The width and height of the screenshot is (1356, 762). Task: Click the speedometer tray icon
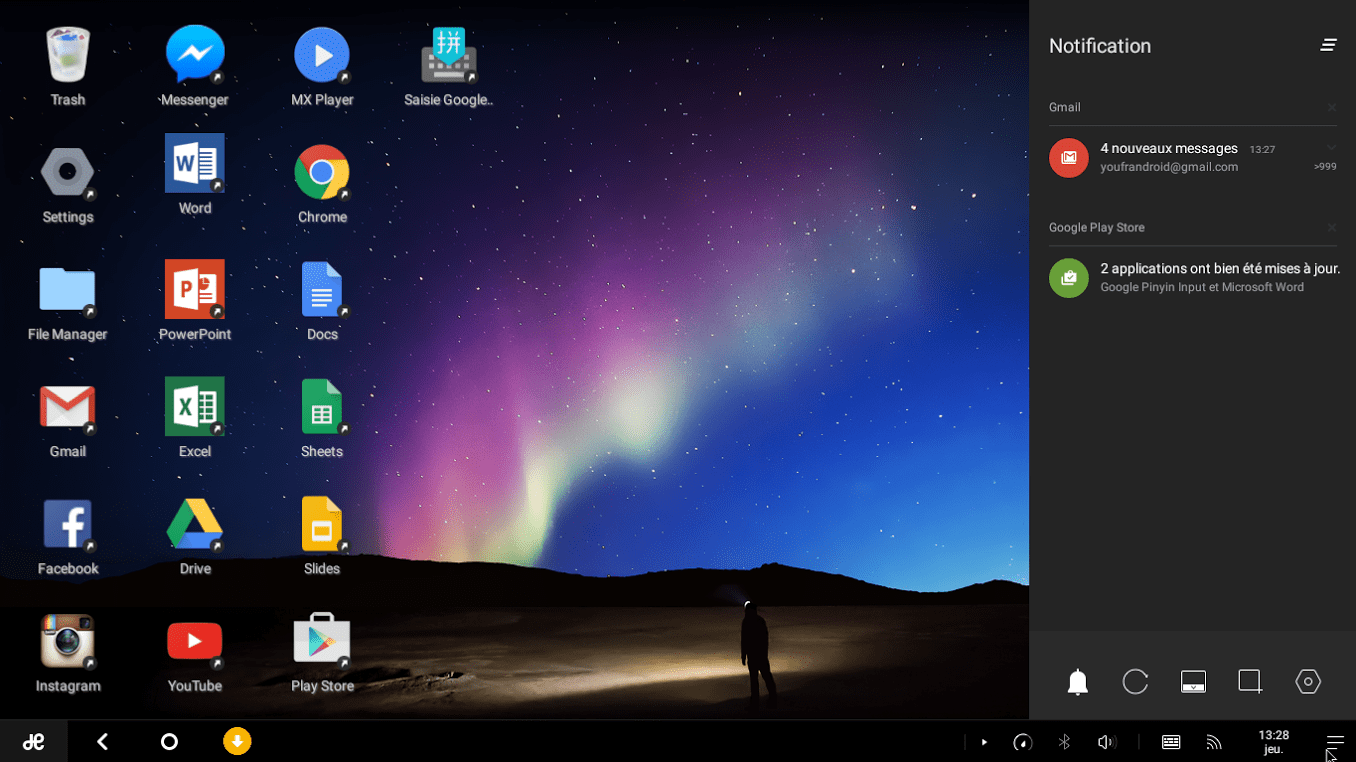1022,742
